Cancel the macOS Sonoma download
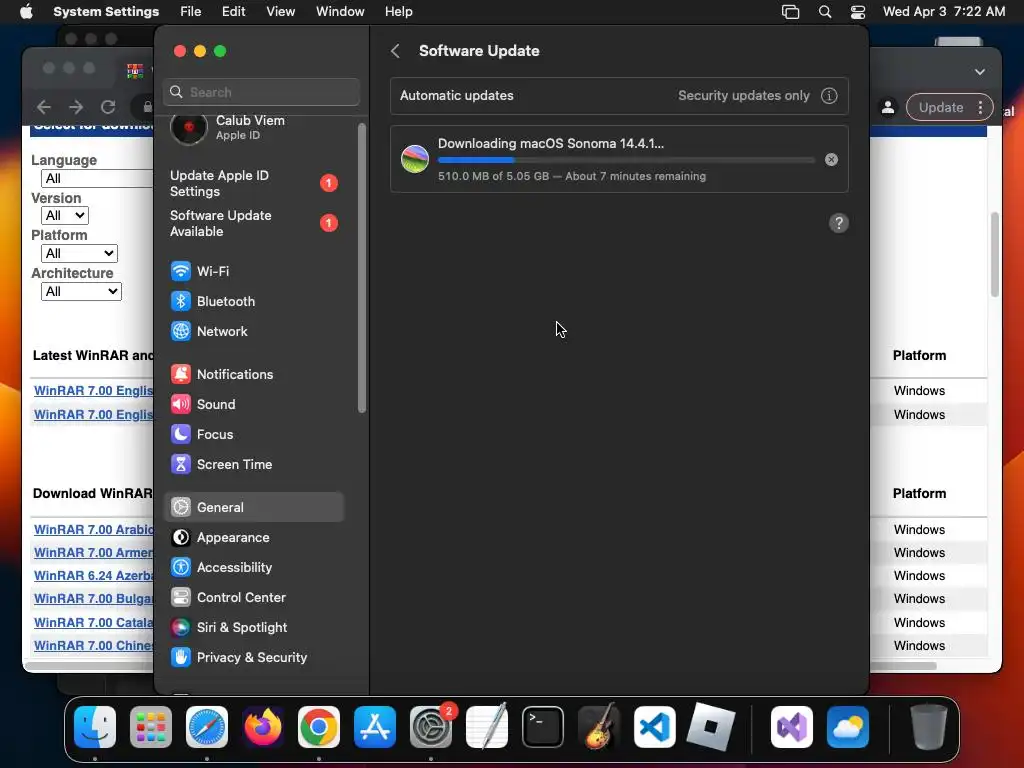 coord(831,159)
